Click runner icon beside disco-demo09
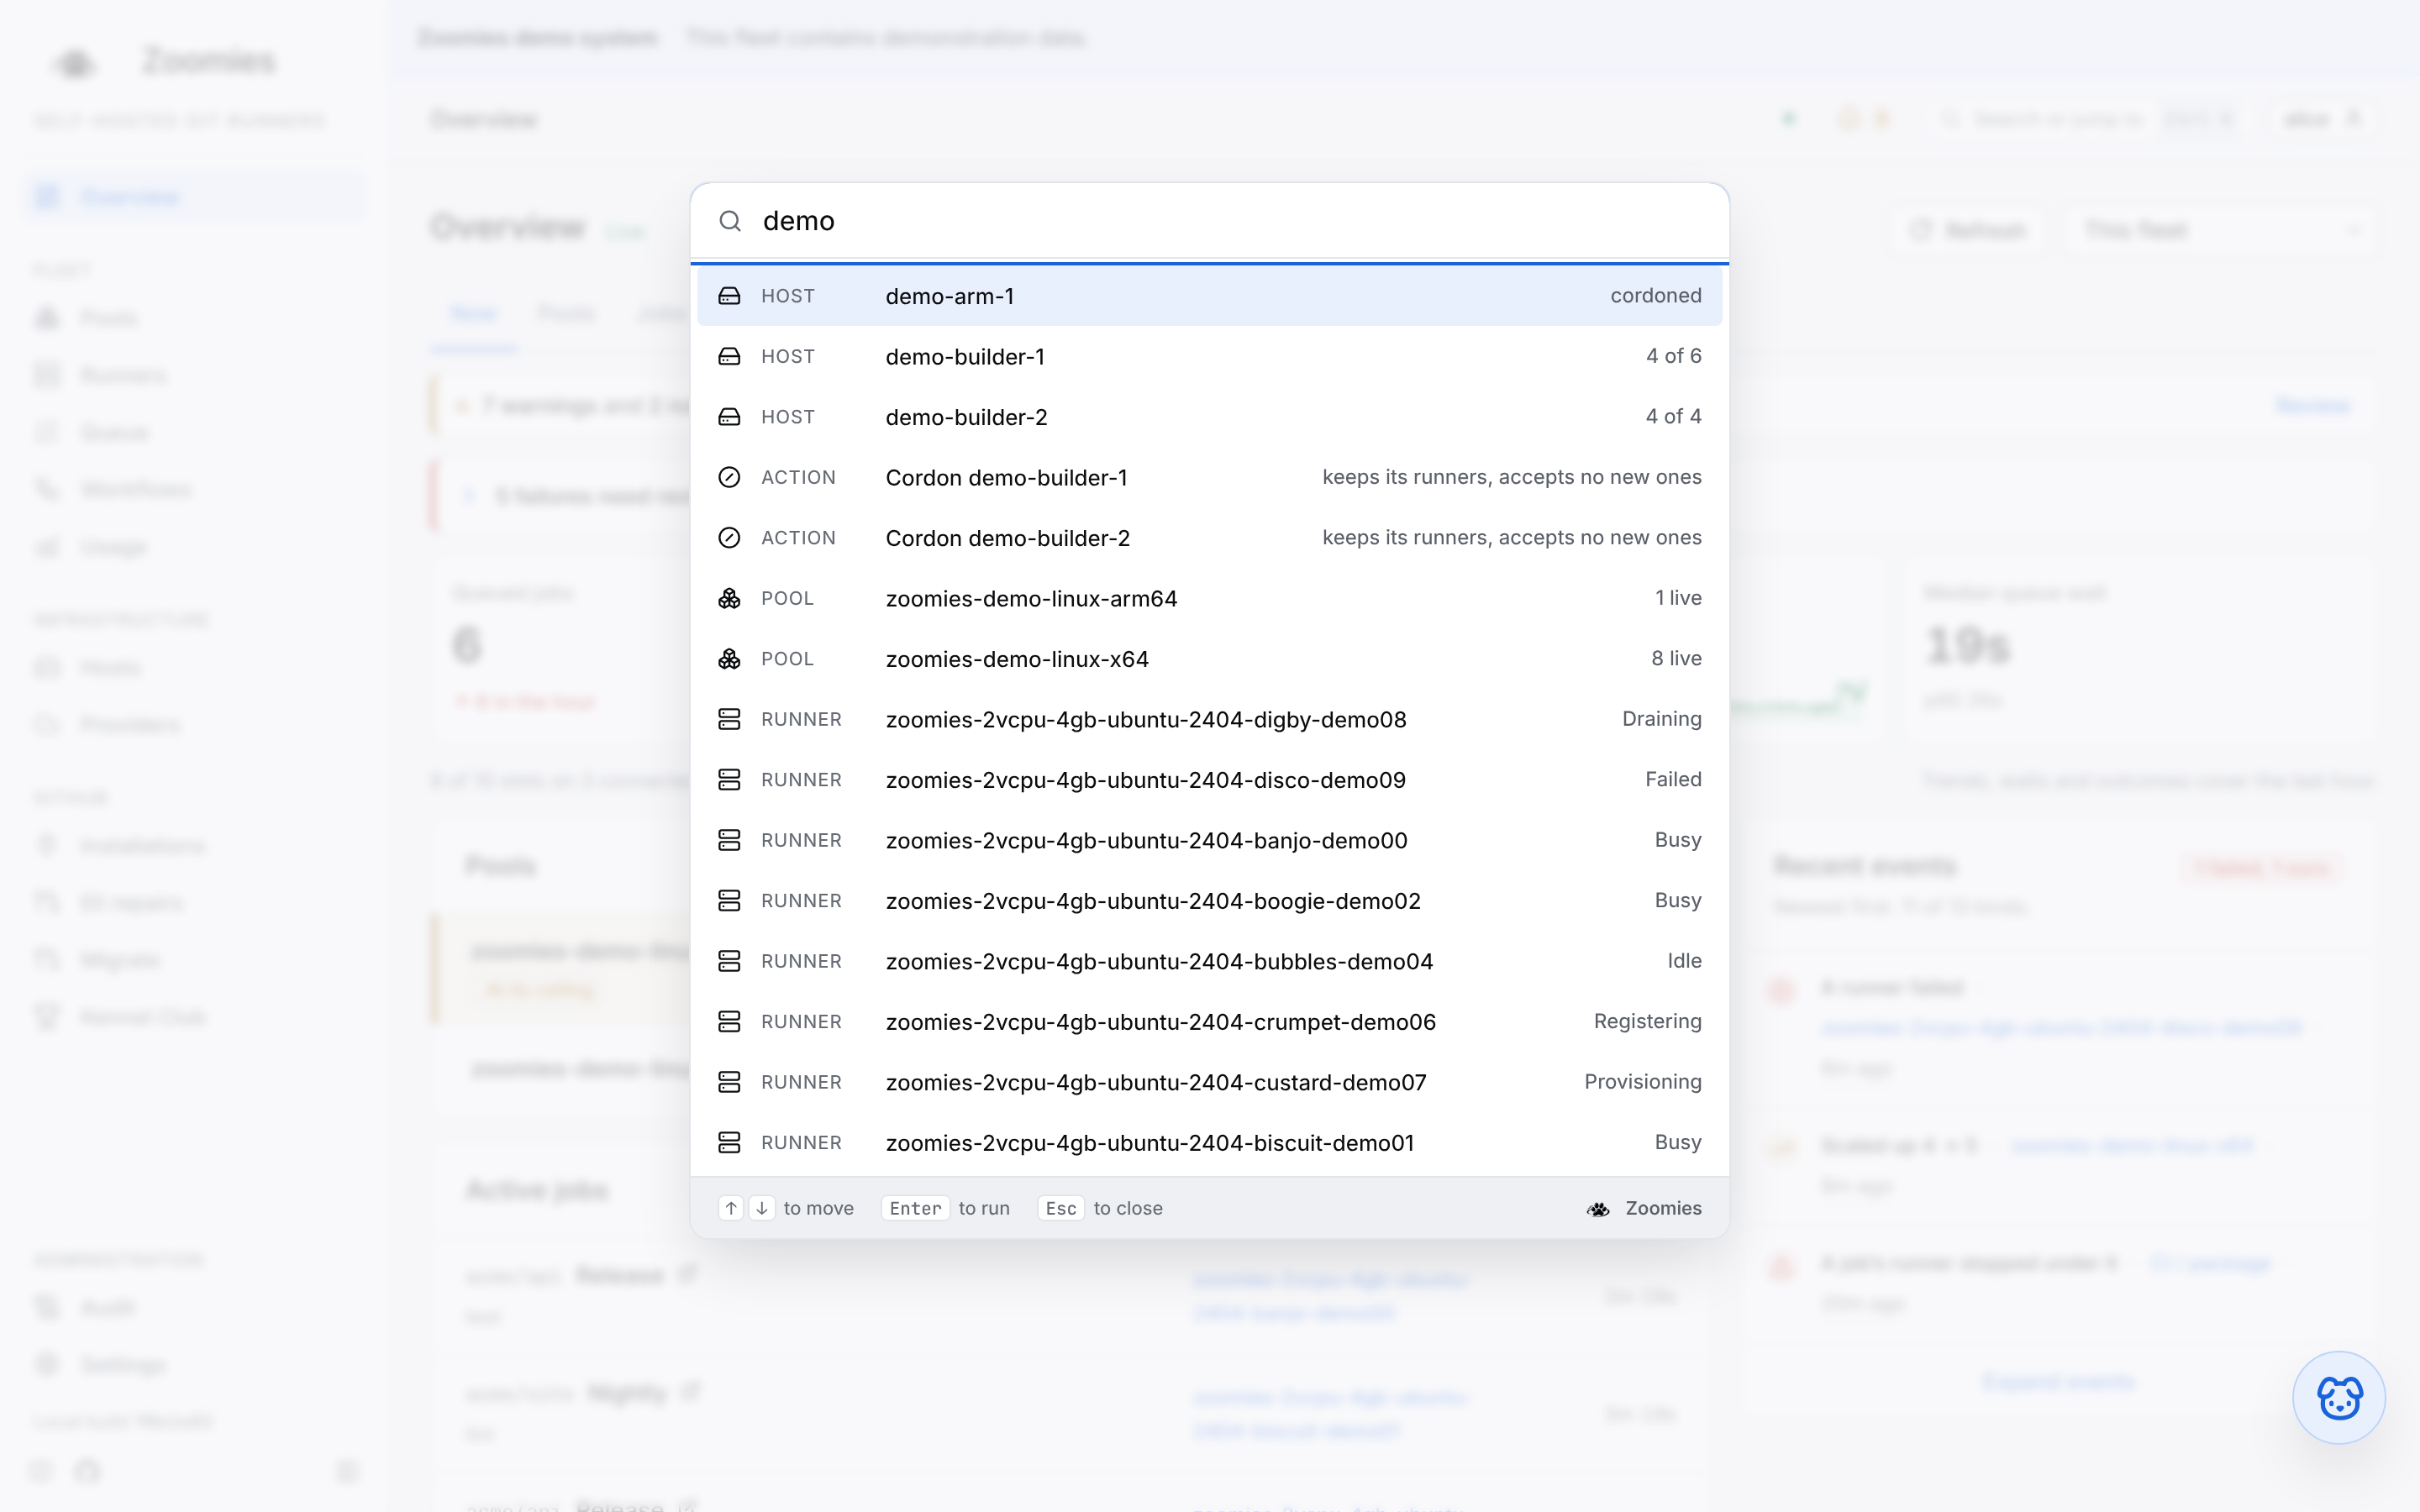2420x1512 pixels. 730,780
